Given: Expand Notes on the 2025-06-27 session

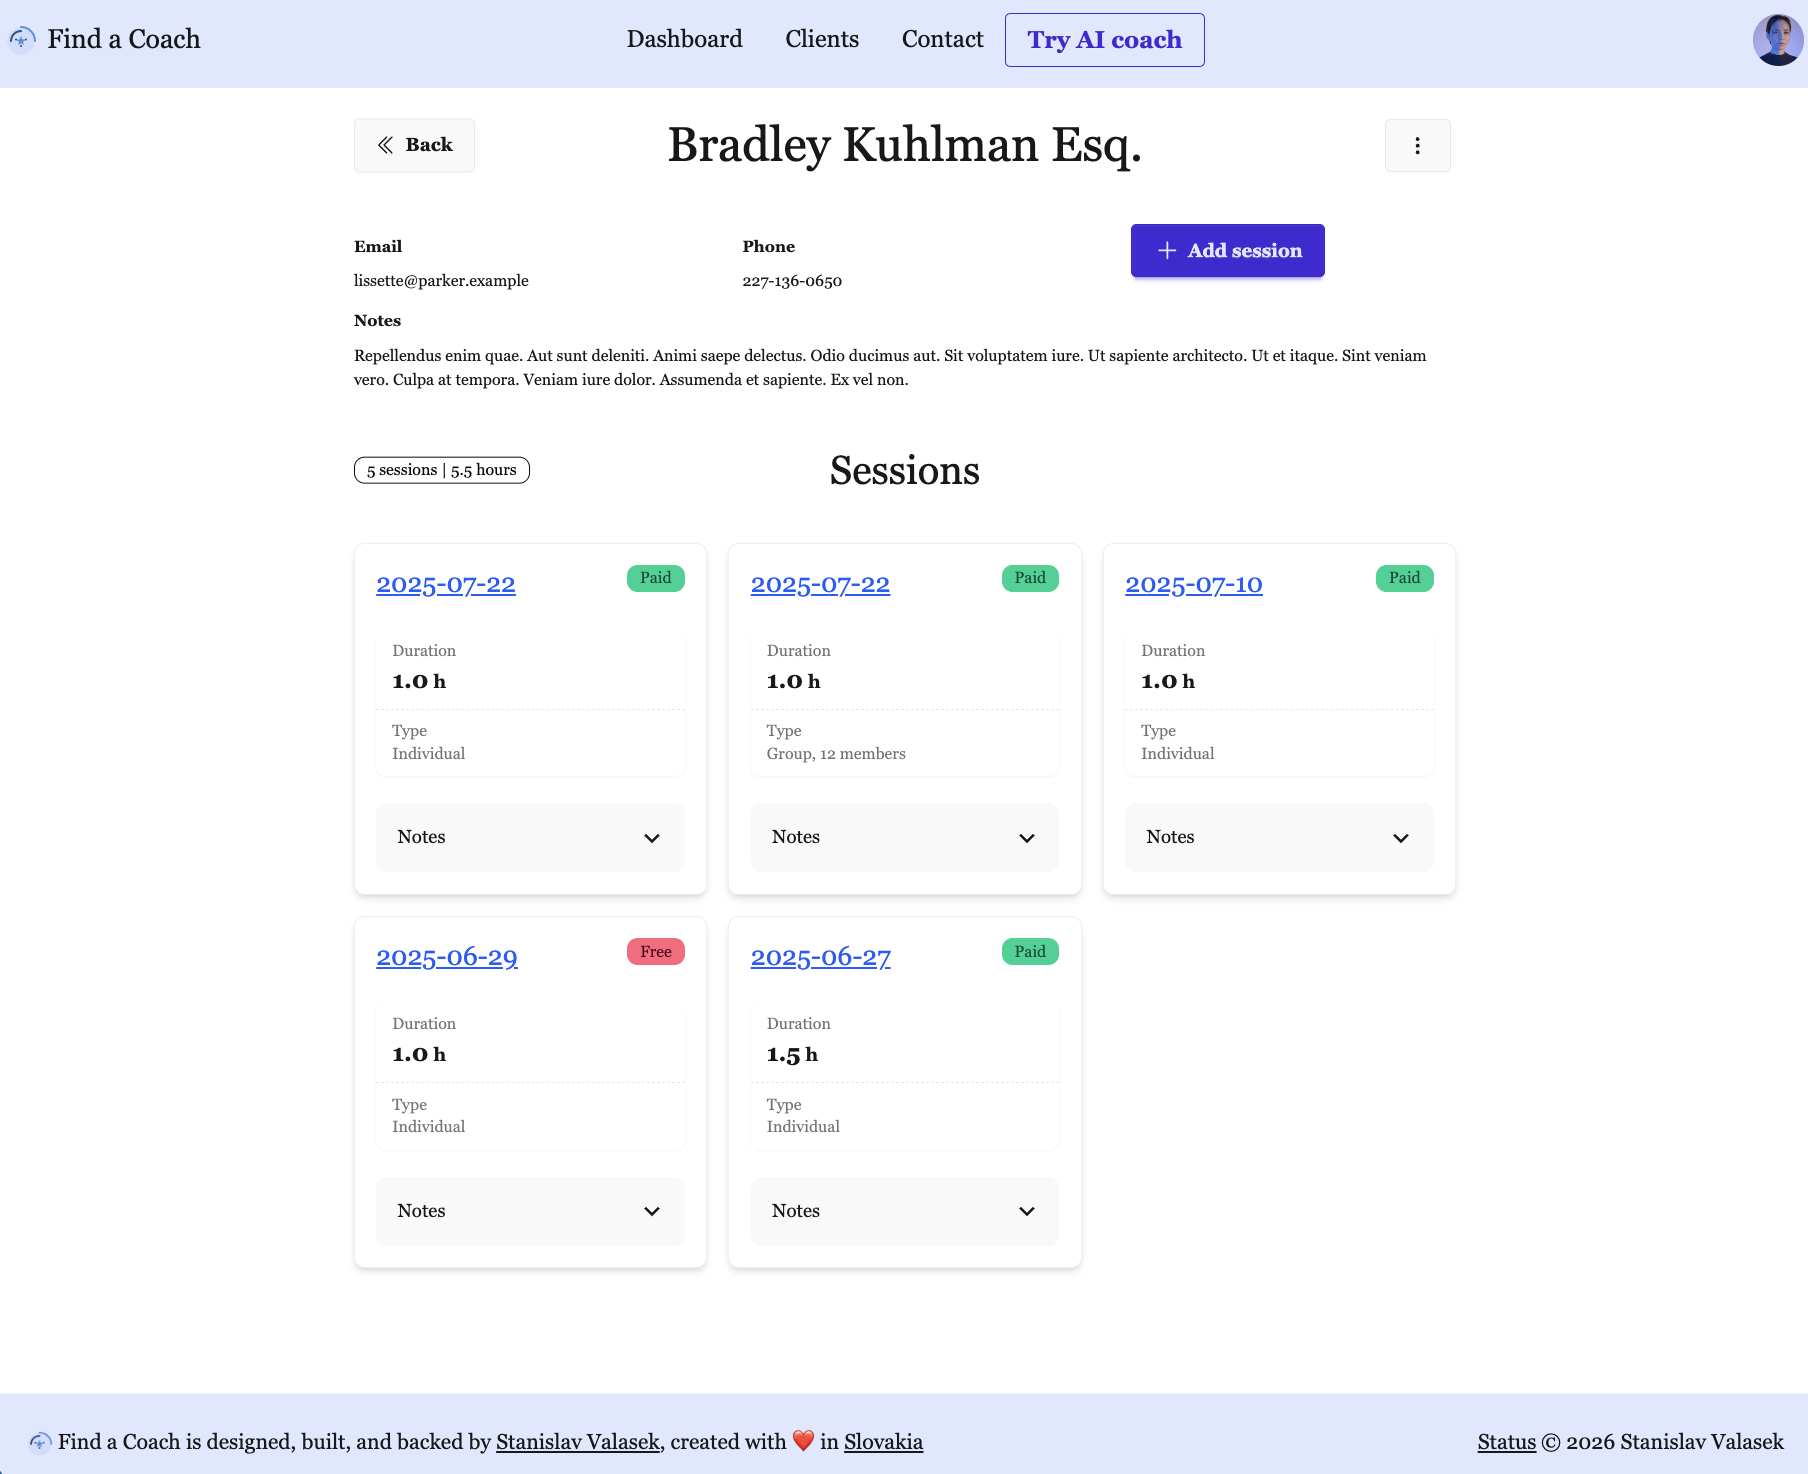Looking at the screenshot, I should pos(904,1211).
